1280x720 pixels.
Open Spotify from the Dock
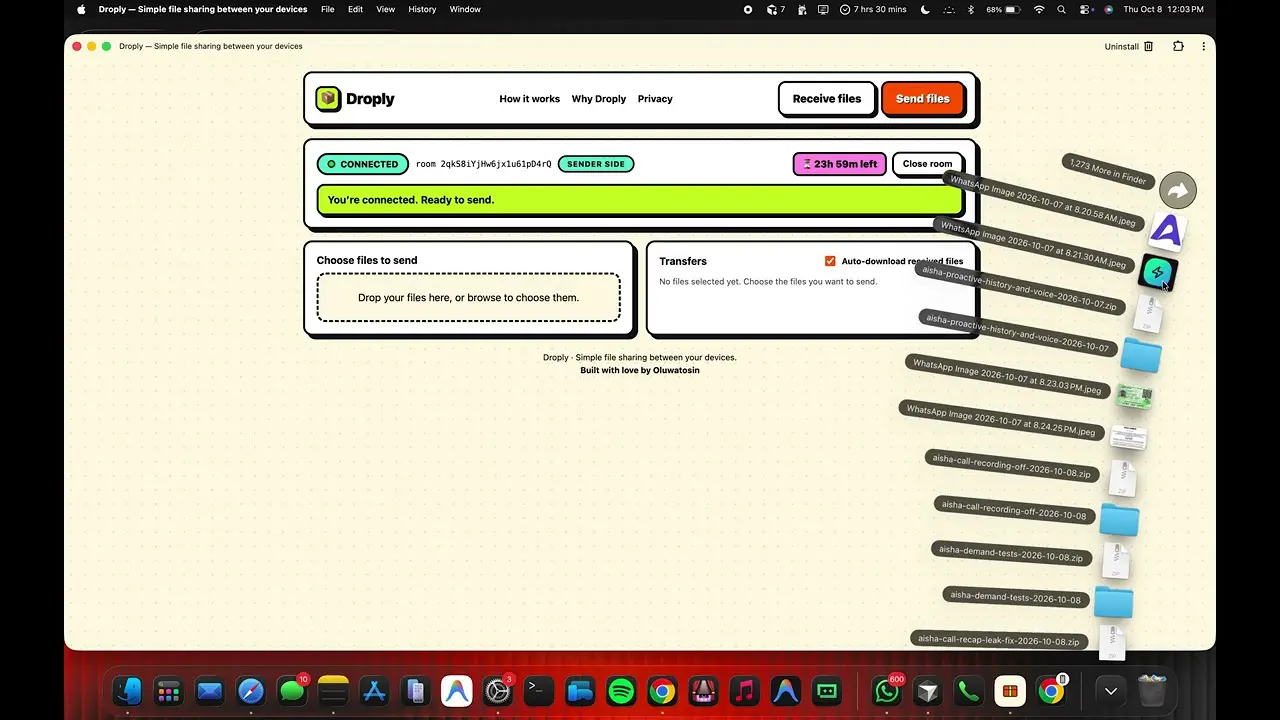click(621, 691)
